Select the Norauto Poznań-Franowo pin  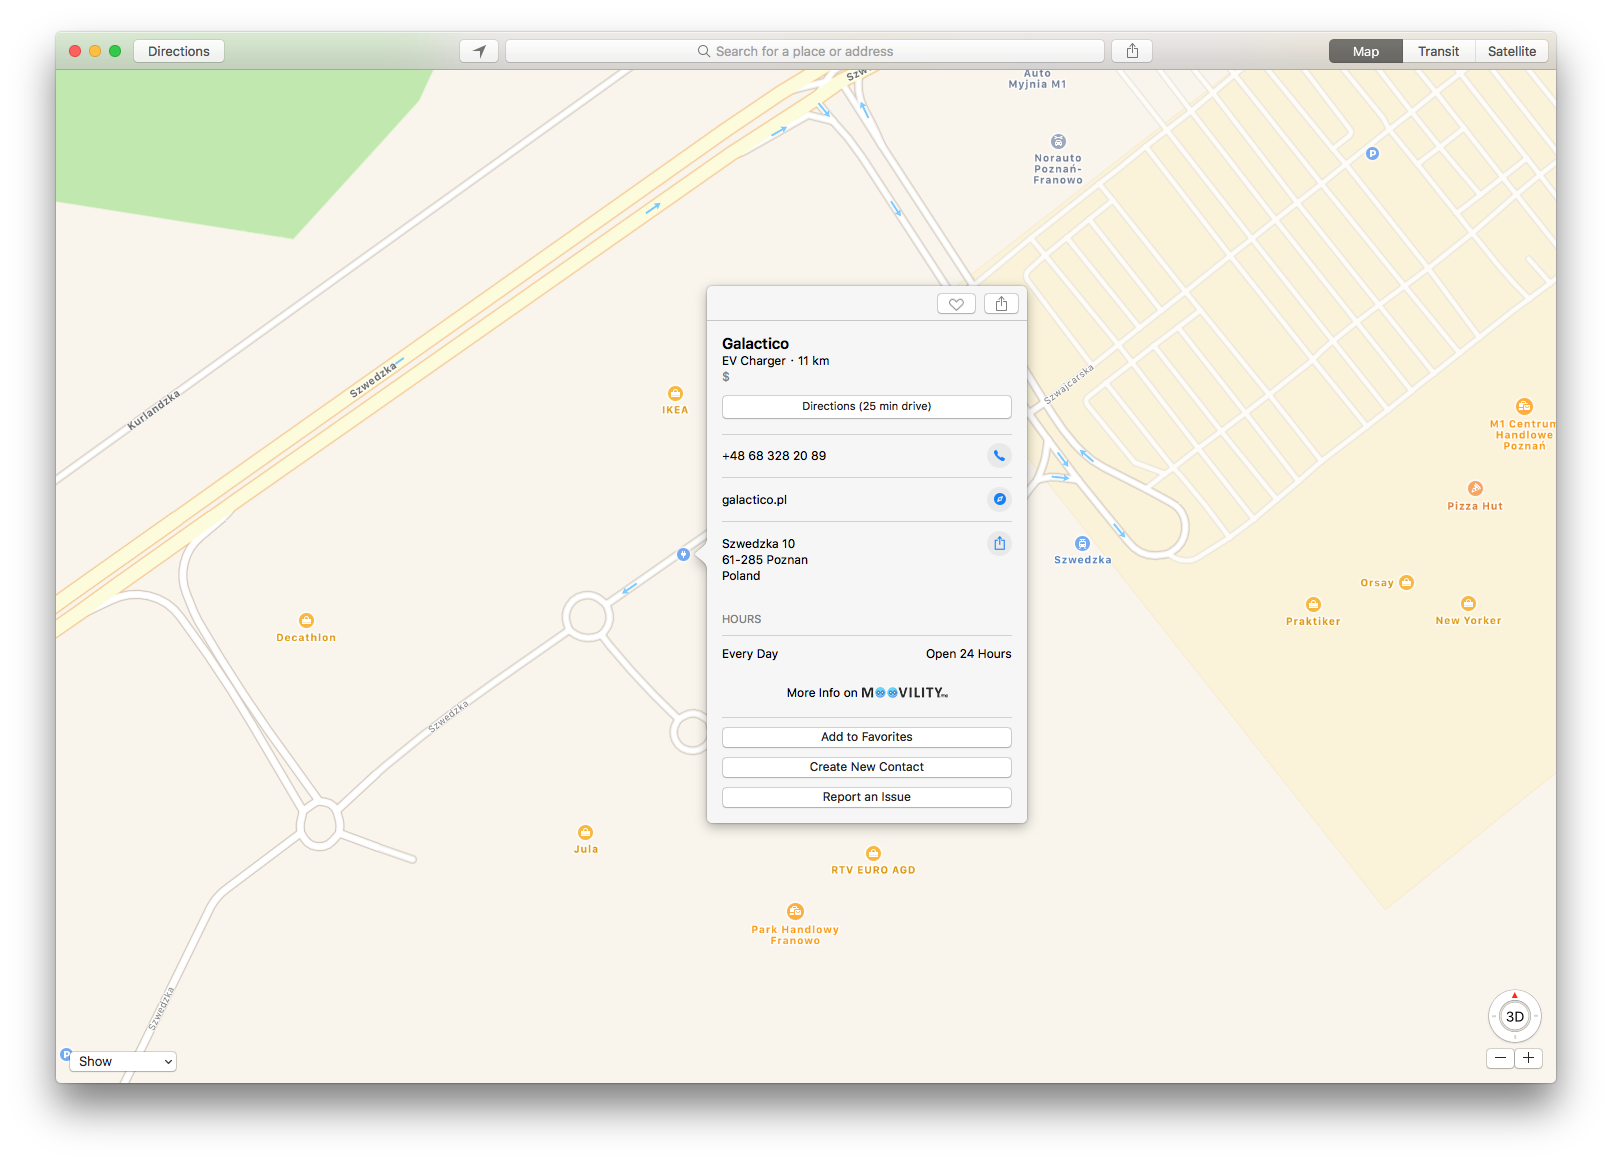(1058, 142)
